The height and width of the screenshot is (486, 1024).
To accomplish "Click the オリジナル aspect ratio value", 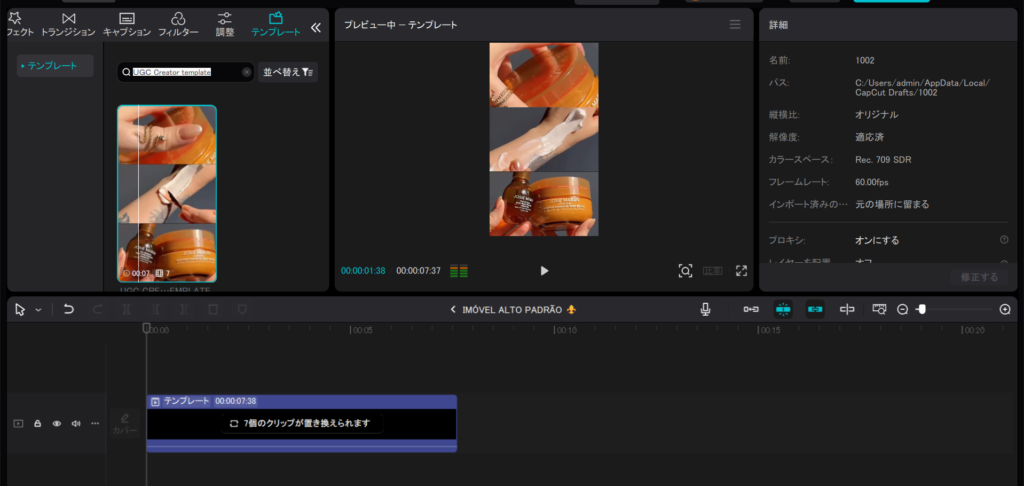I will (x=876, y=115).
